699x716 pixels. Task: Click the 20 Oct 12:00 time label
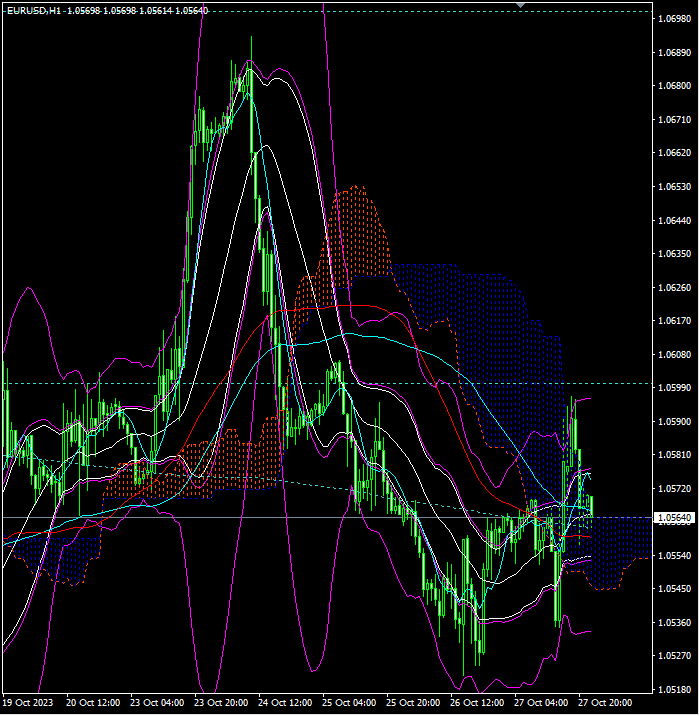[93, 703]
